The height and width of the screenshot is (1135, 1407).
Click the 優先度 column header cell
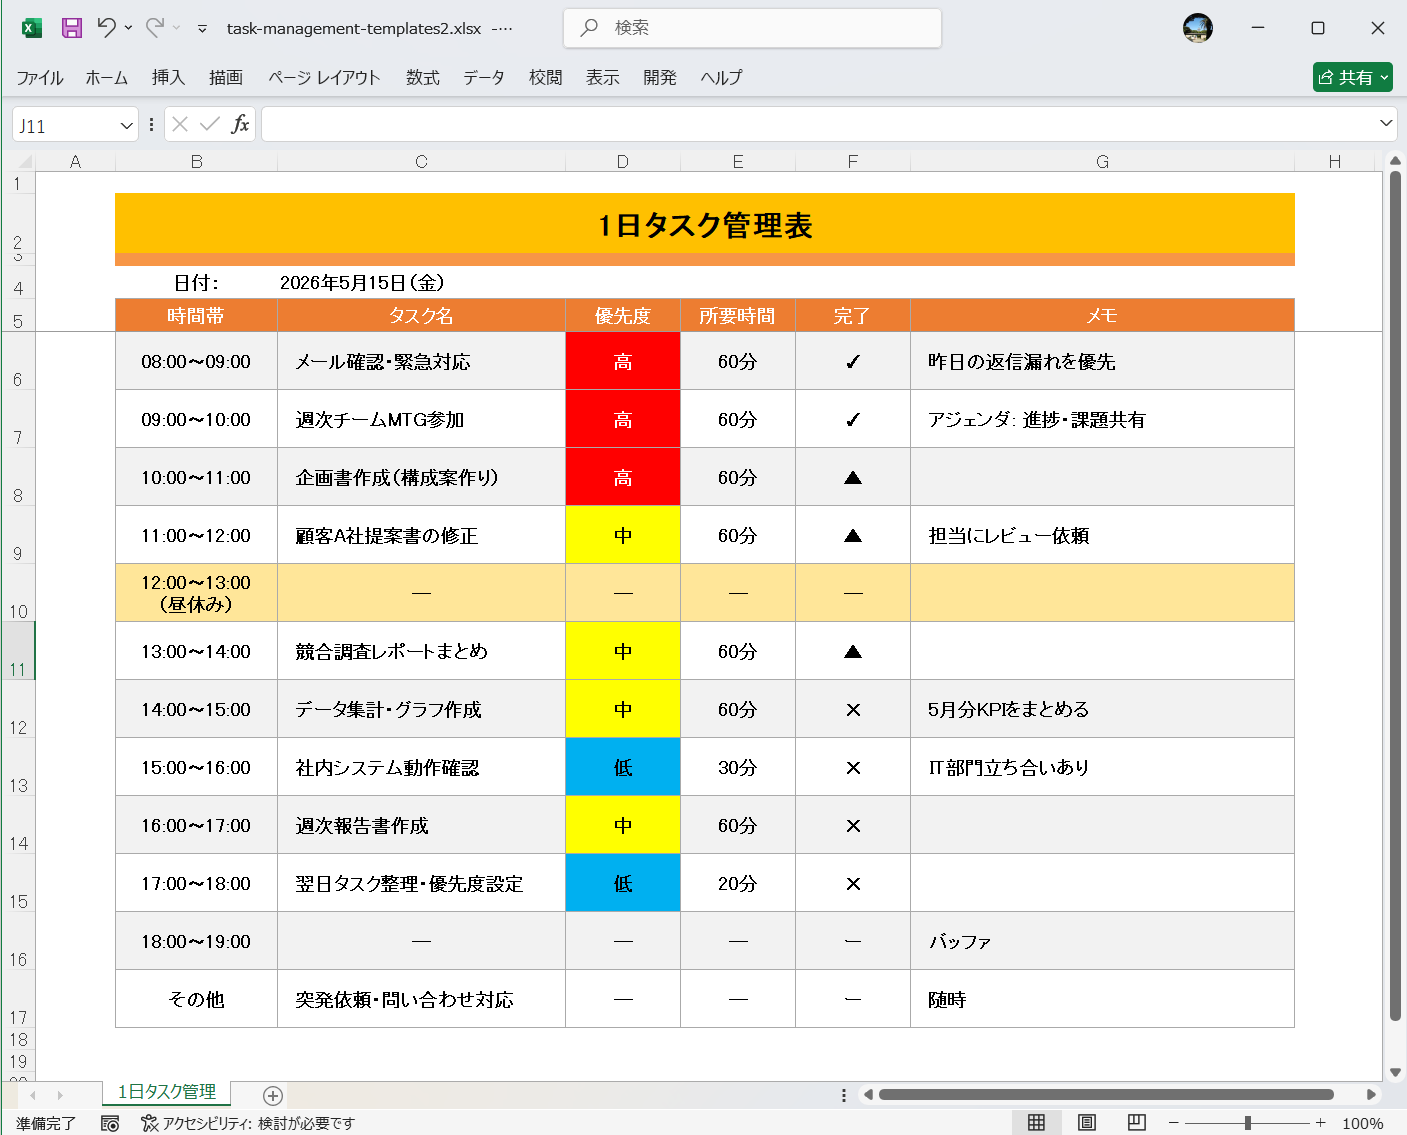tap(623, 315)
